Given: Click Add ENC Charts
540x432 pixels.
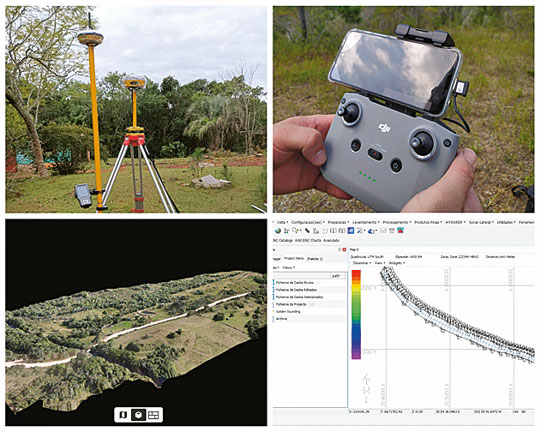Looking at the screenshot, I should tap(308, 240).
